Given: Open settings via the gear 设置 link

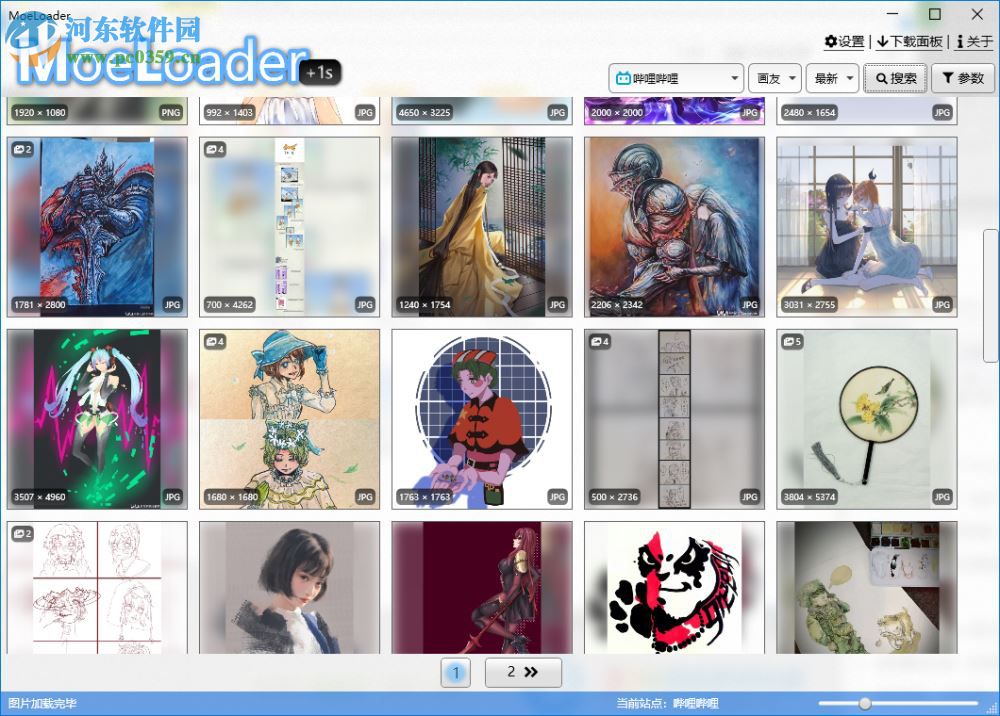Looking at the screenshot, I should [844, 42].
